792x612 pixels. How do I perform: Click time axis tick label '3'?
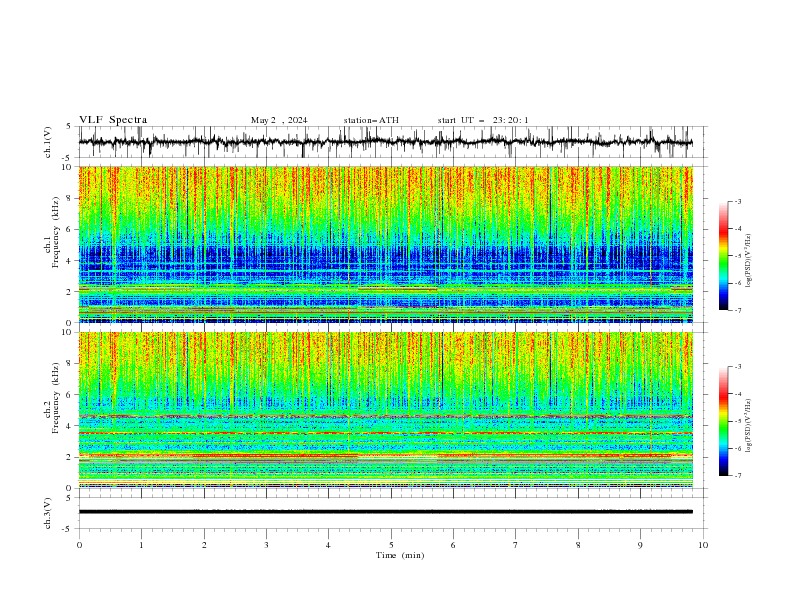pos(266,545)
